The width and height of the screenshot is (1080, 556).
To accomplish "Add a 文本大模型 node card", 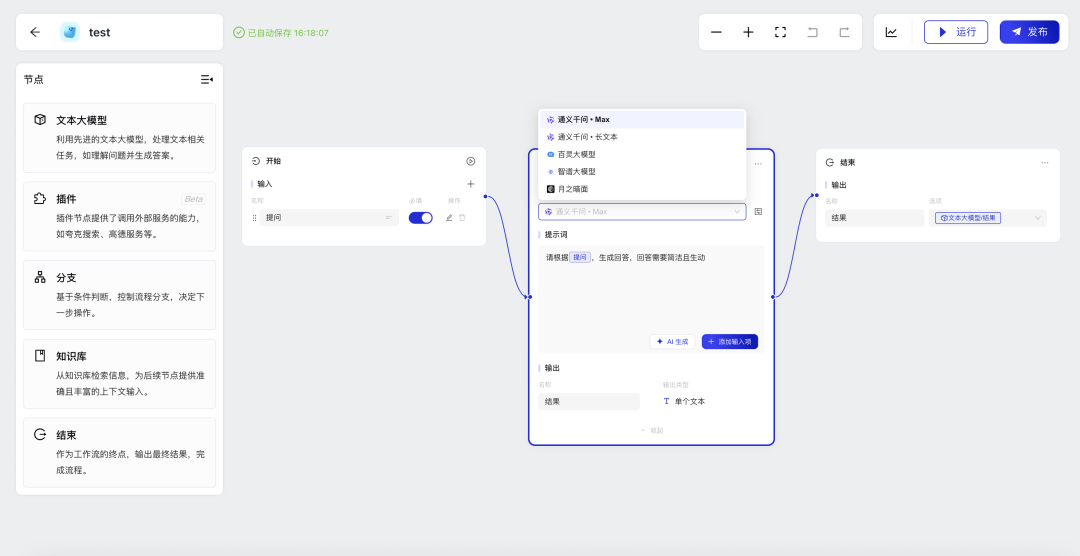I will click(120, 138).
